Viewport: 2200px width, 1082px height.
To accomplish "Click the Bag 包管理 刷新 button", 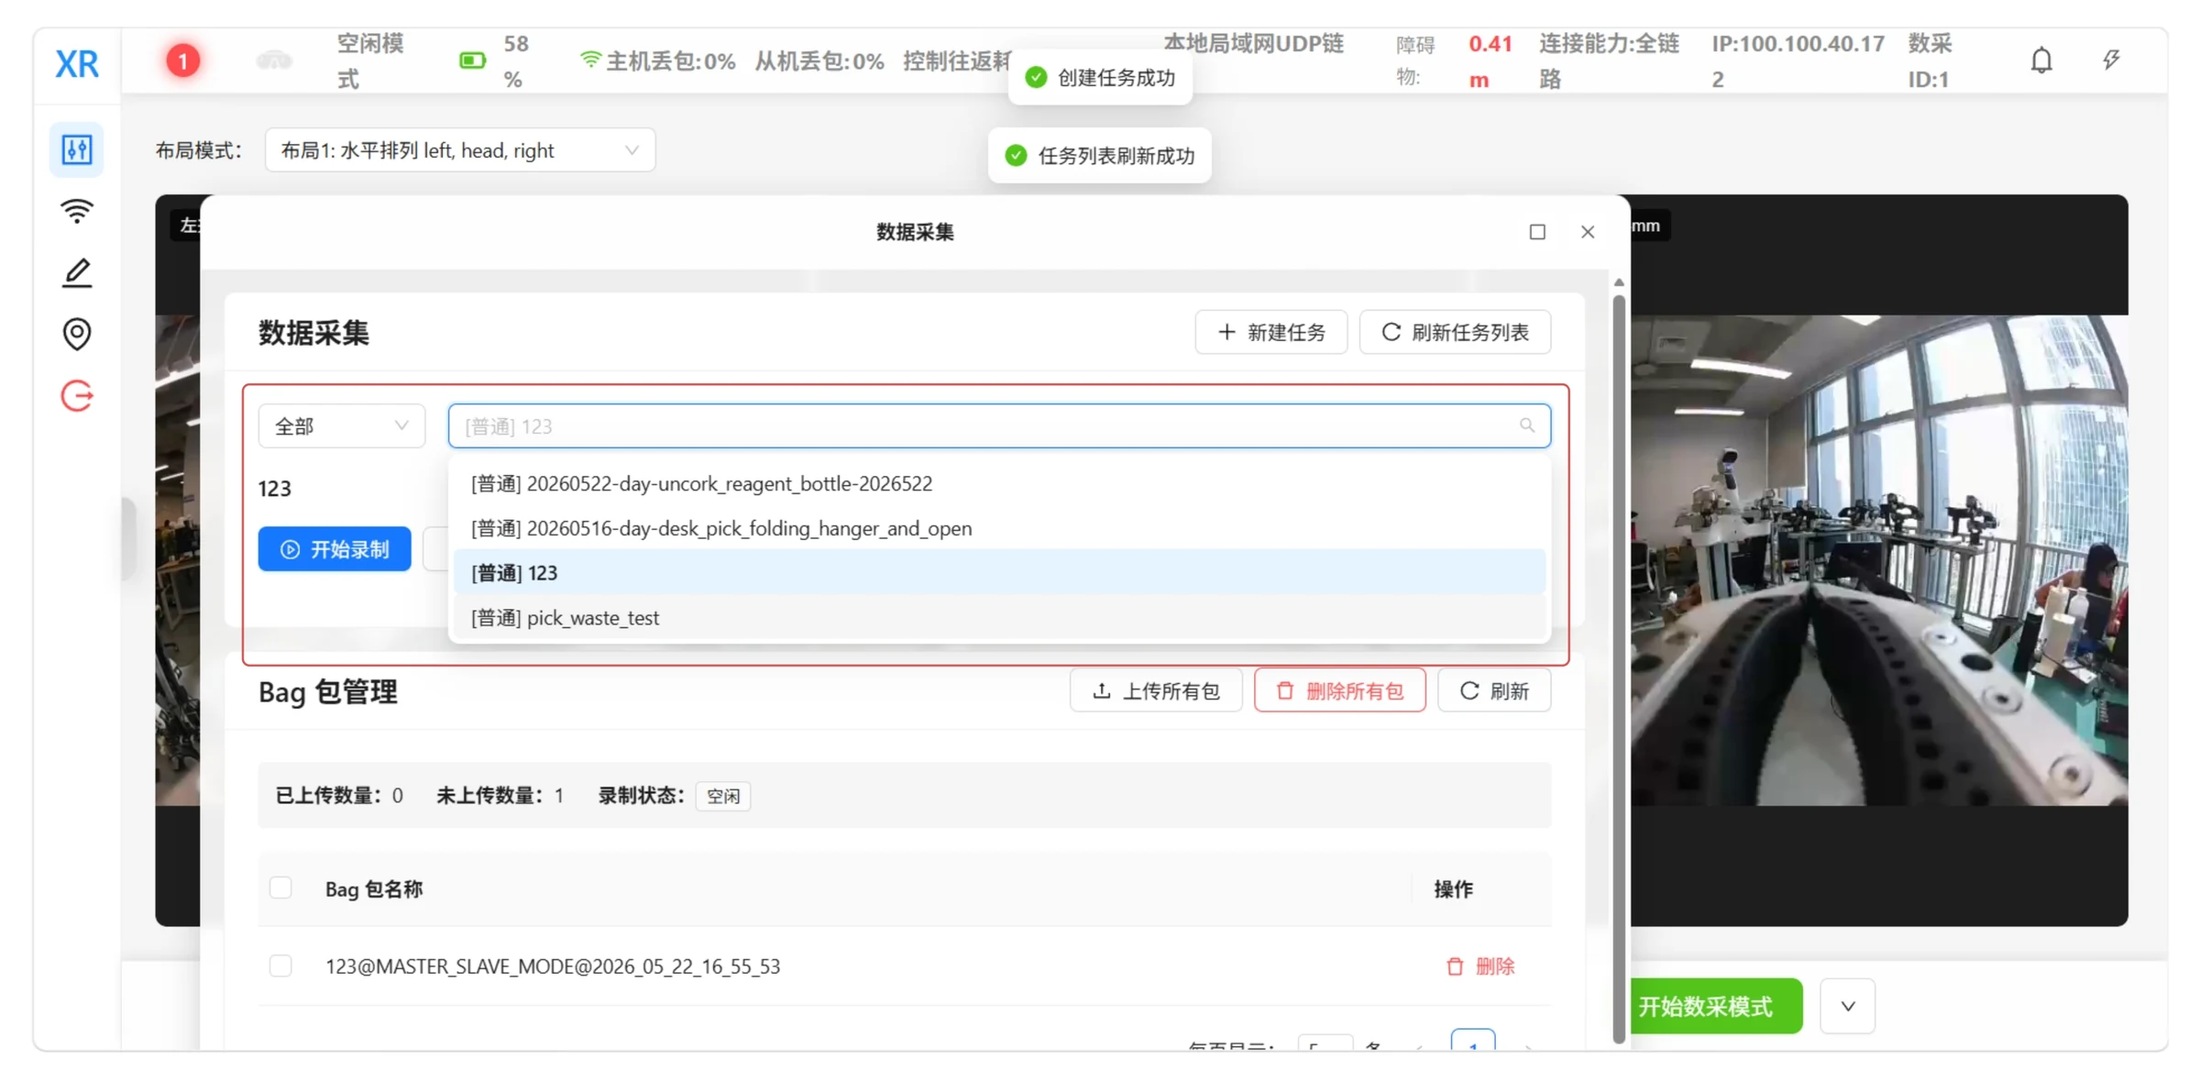I will [x=1494, y=691].
